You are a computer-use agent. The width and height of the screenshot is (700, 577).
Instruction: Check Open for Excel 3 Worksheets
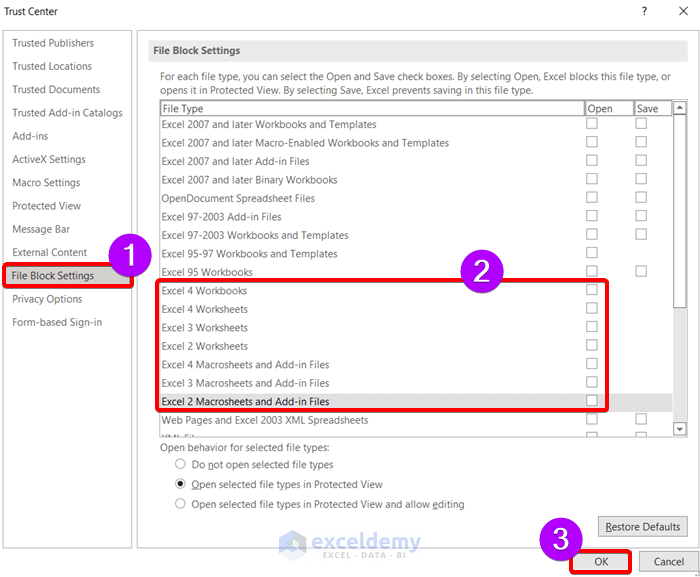tap(592, 327)
